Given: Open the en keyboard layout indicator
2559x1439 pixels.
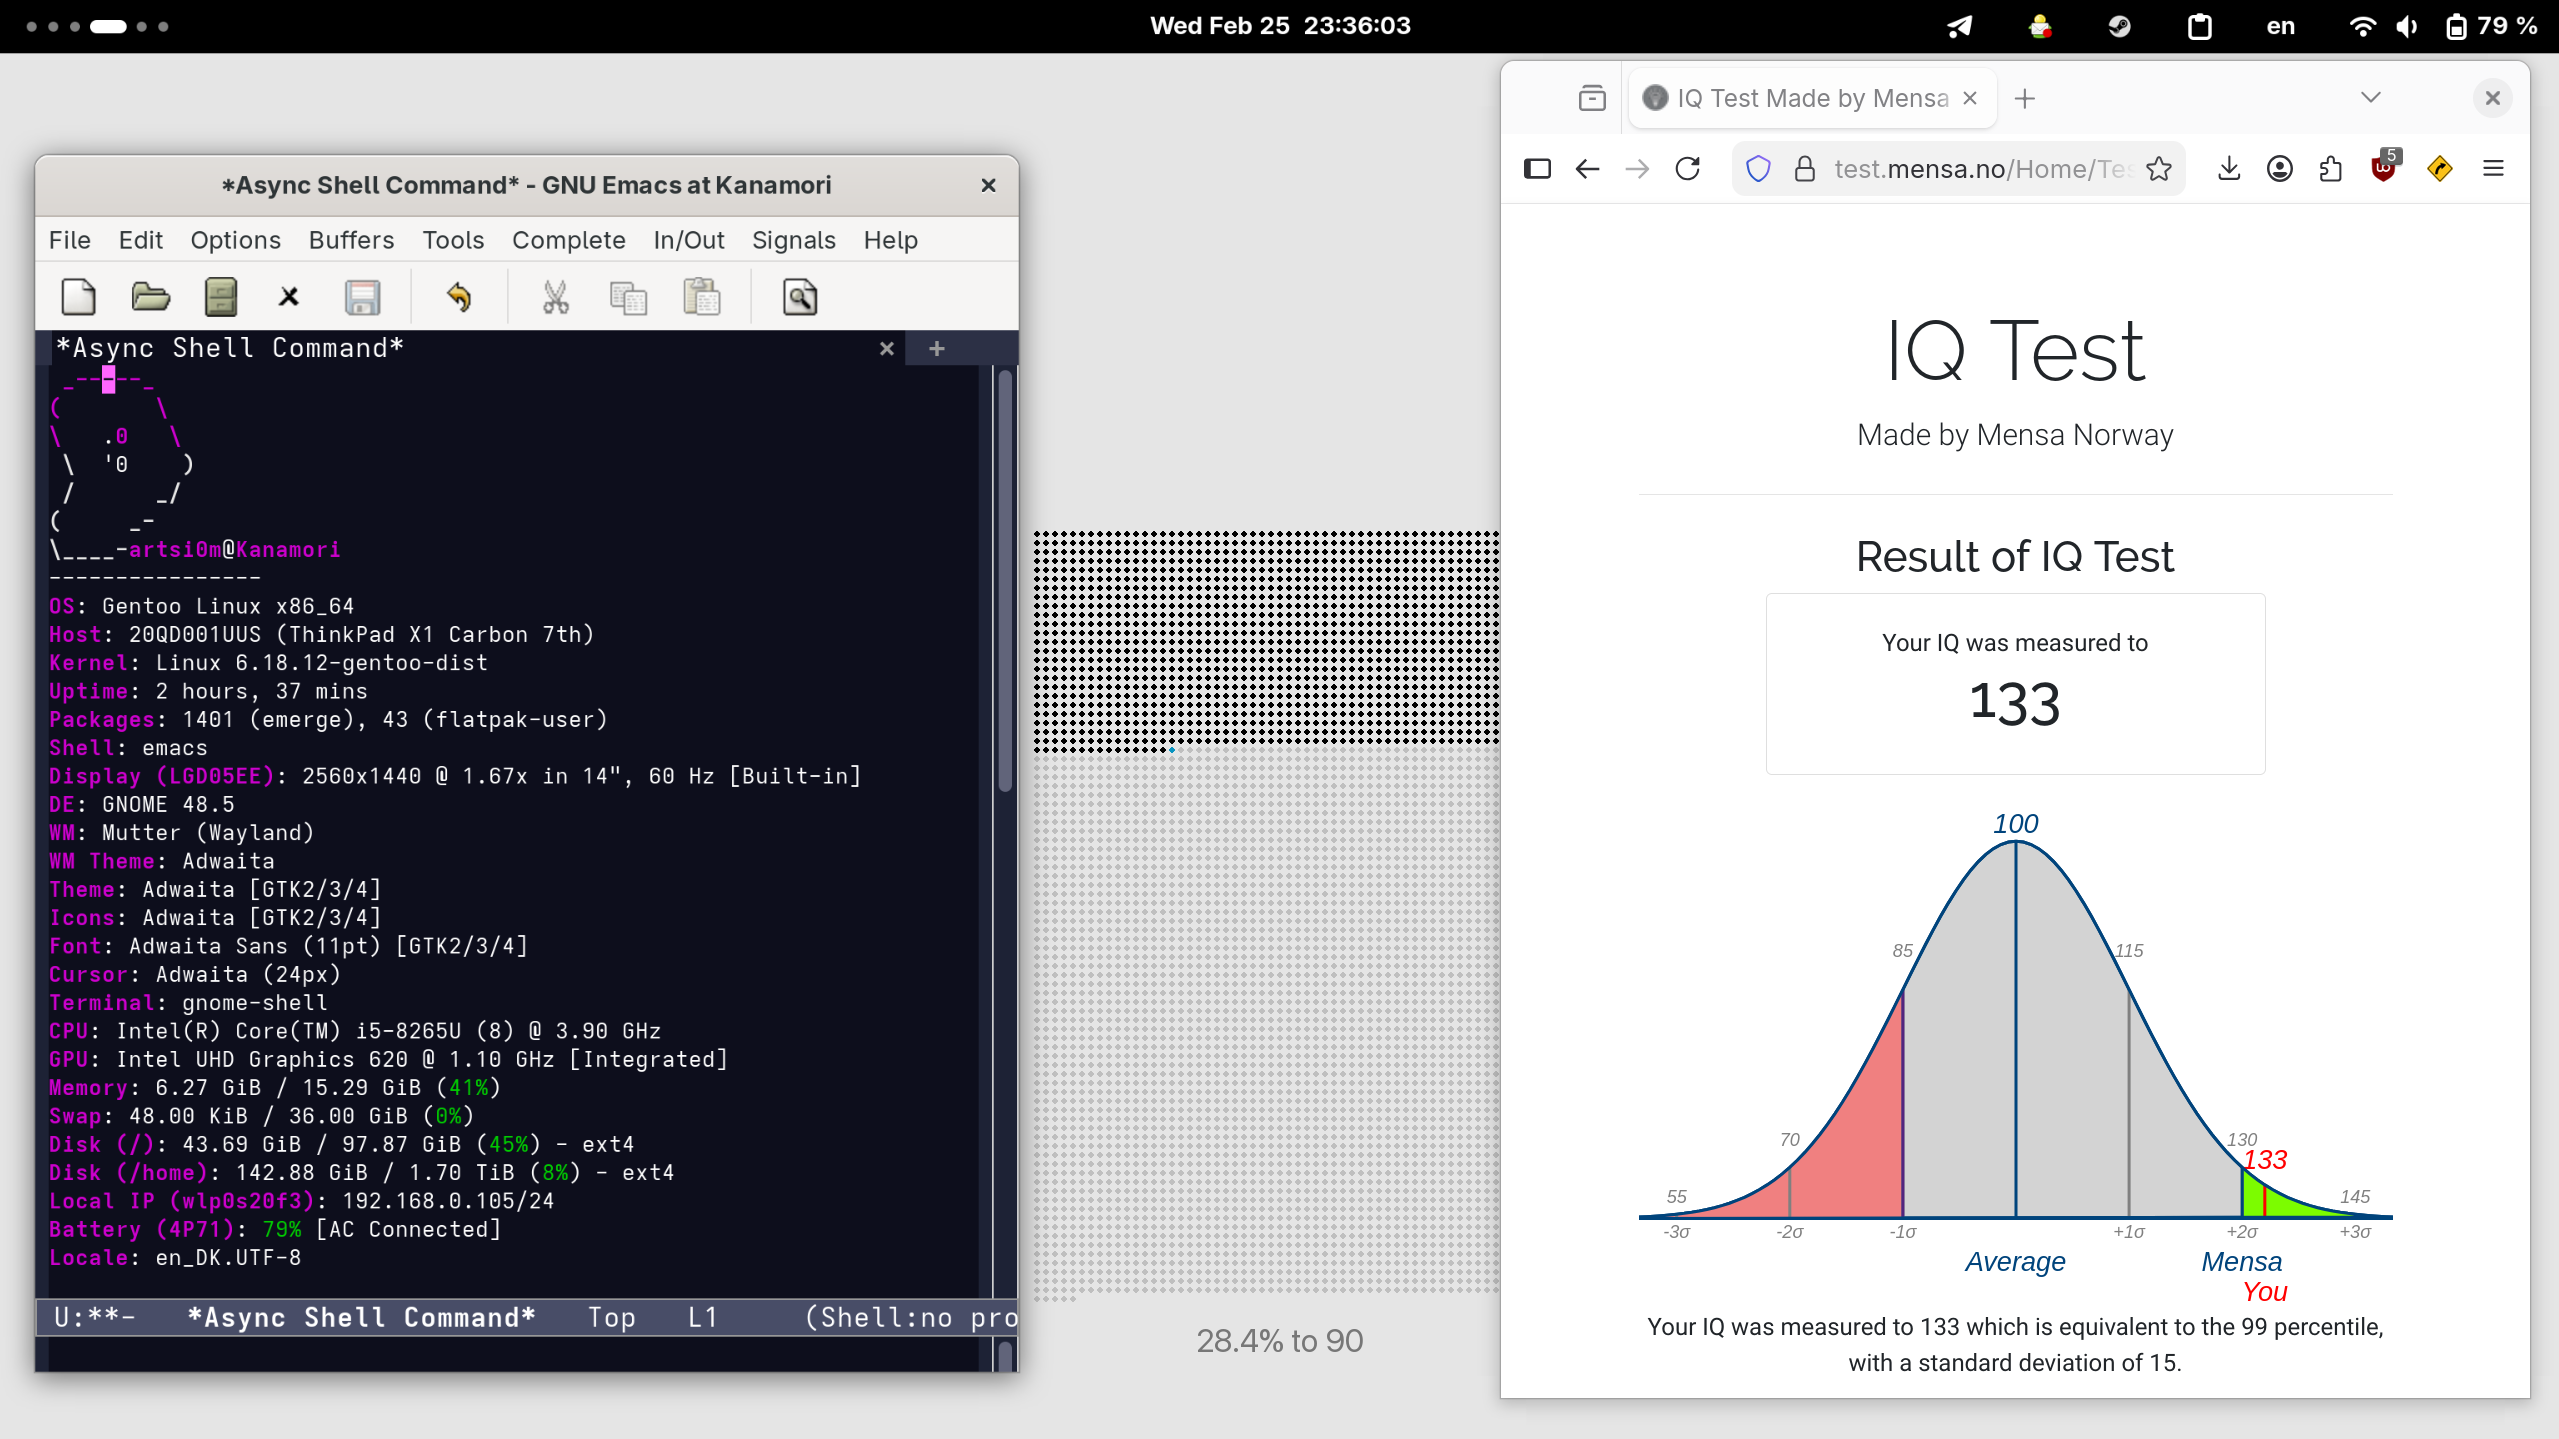Looking at the screenshot, I should click(2280, 27).
